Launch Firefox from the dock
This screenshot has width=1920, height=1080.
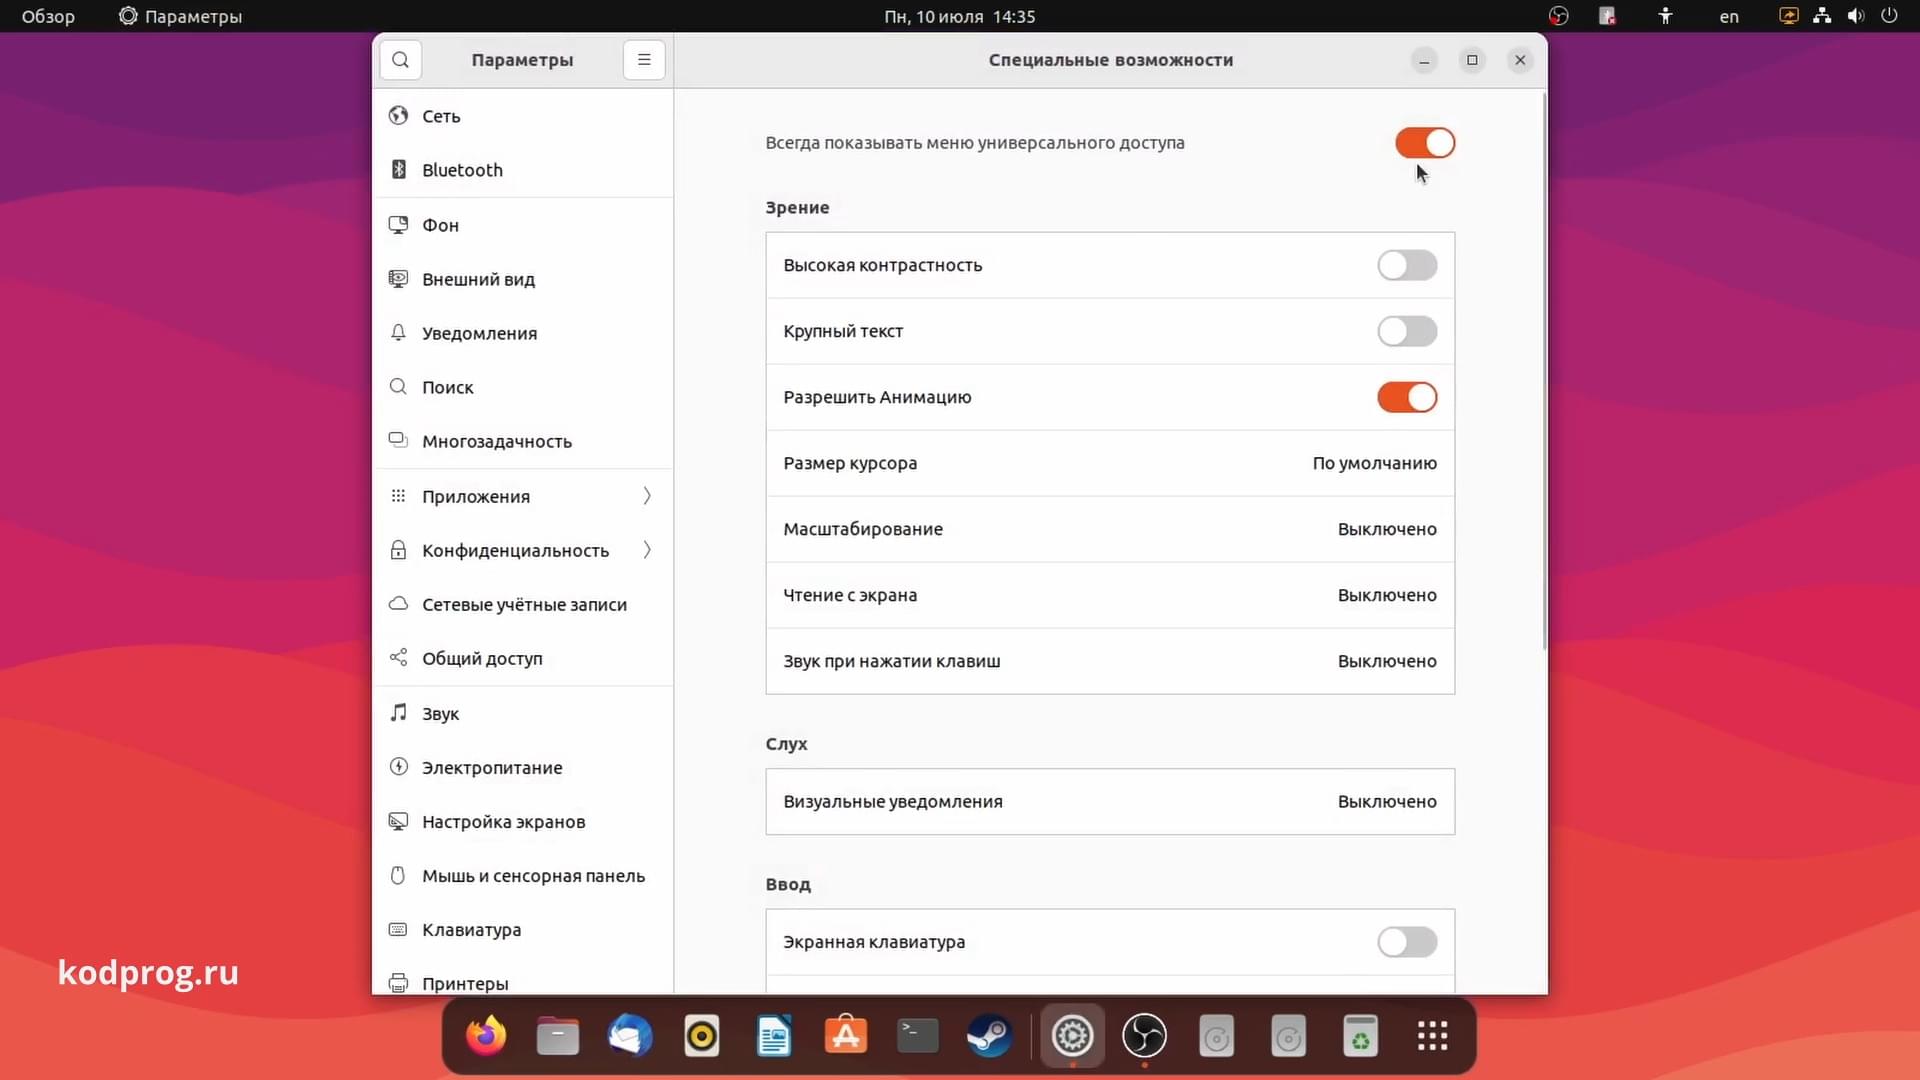486,1036
